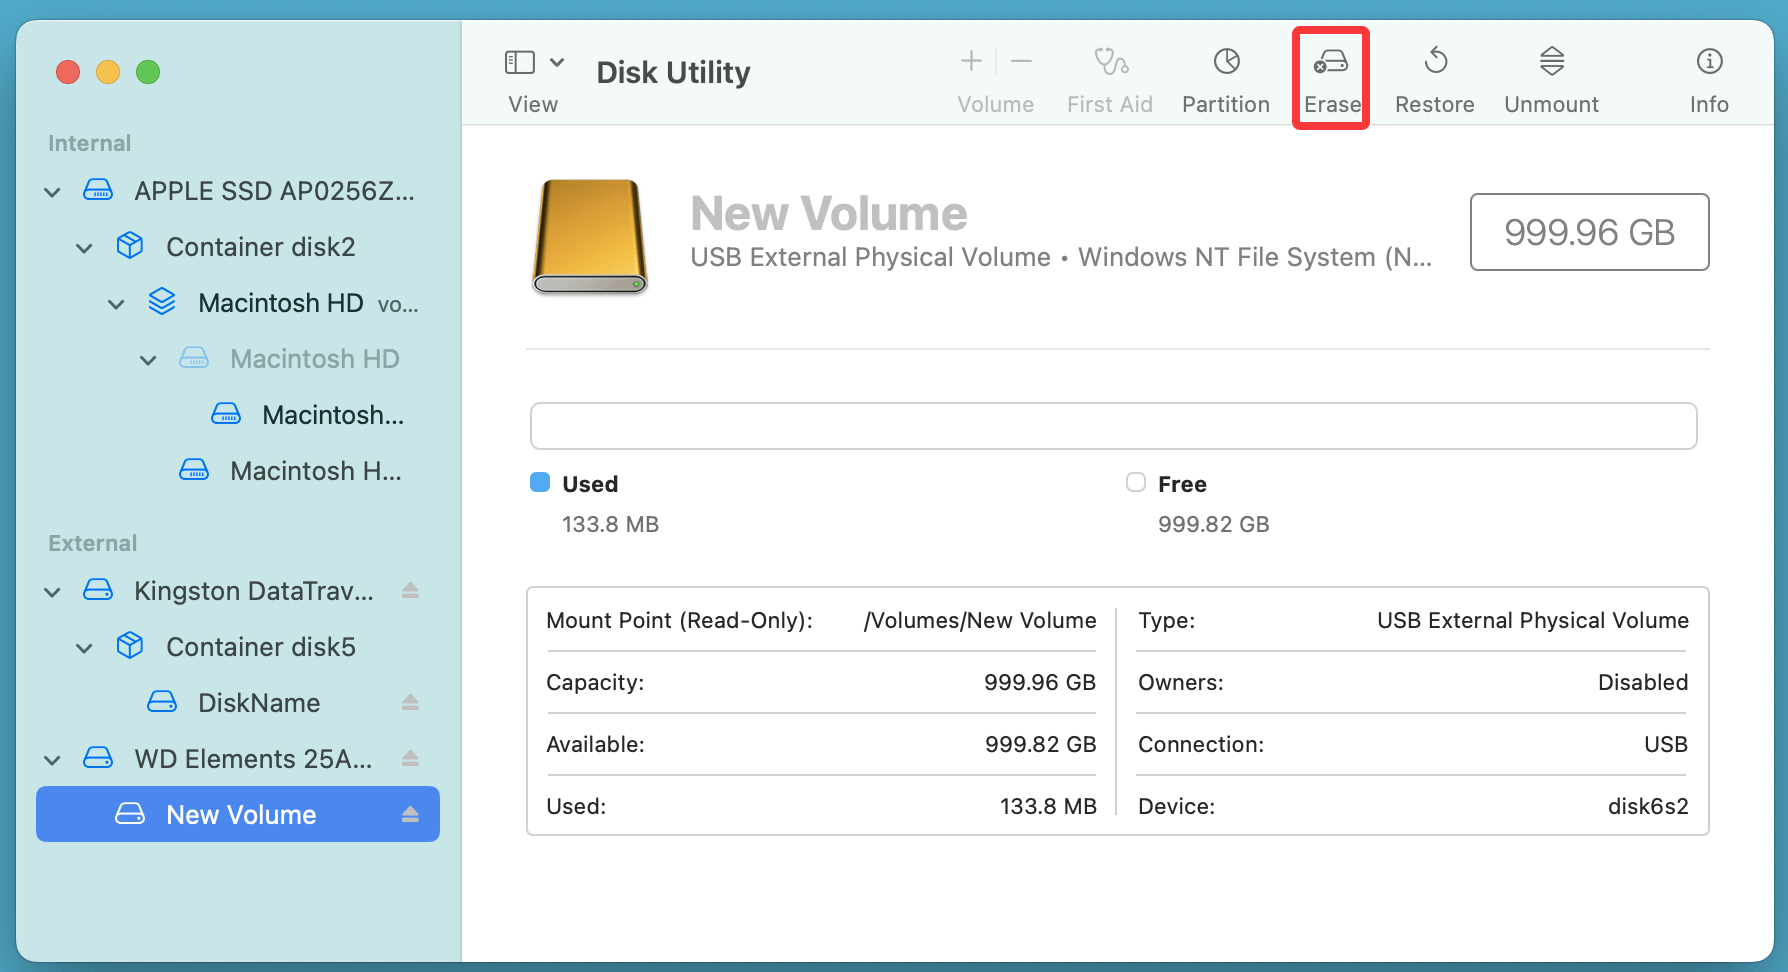Screen dimensions: 1788x972
Task: Select Kingston DataTraveler in the sidebar
Action: [253, 591]
